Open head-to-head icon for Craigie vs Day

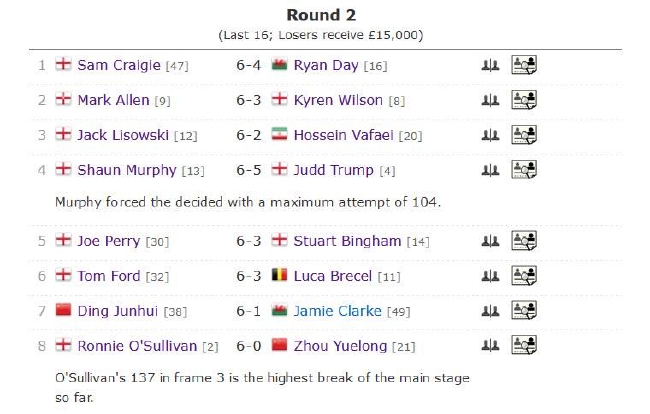(x=490, y=65)
